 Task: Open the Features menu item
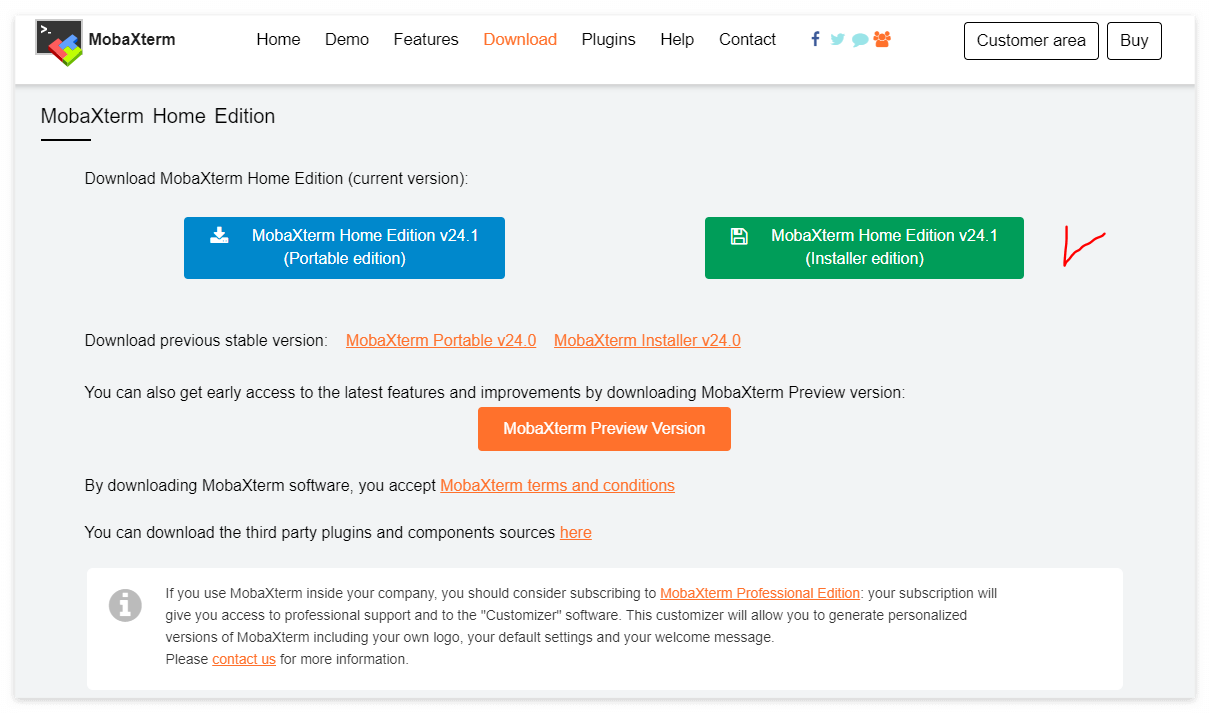tap(426, 40)
